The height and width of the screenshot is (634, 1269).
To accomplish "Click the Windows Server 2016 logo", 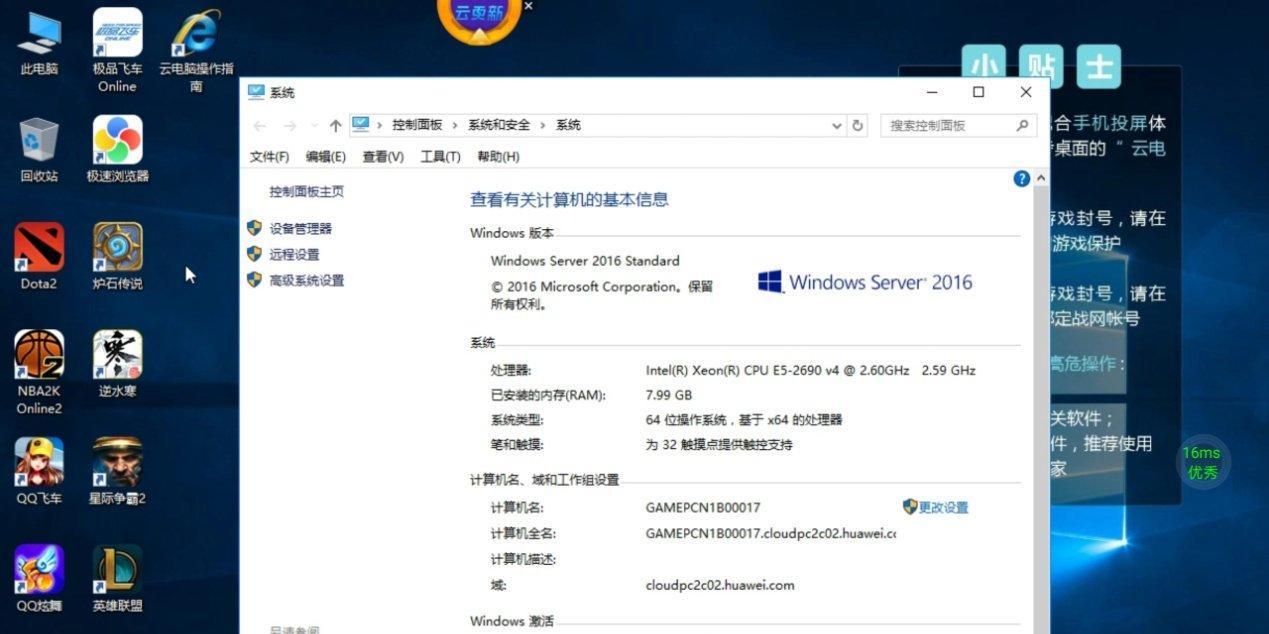I will (x=865, y=282).
